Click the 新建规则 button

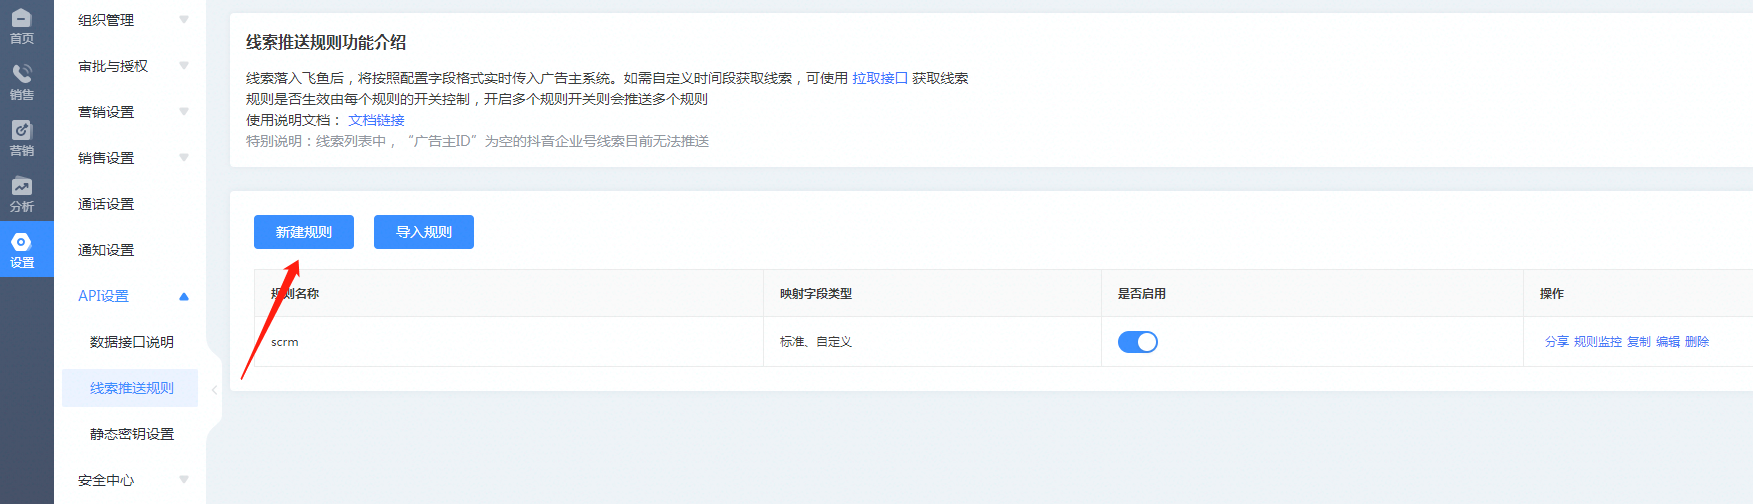pyautogui.click(x=304, y=232)
